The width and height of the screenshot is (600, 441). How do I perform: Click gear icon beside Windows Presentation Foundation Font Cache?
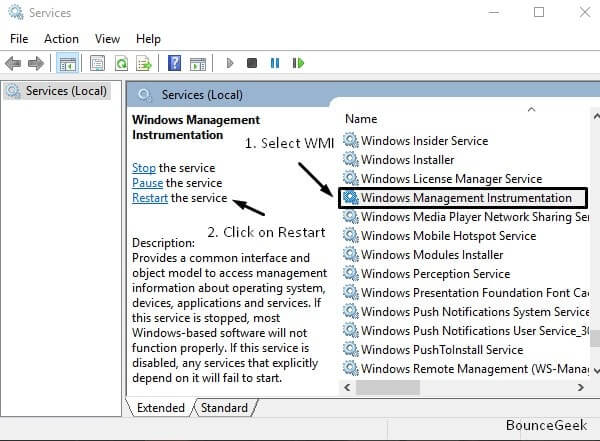tap(351, 292)
